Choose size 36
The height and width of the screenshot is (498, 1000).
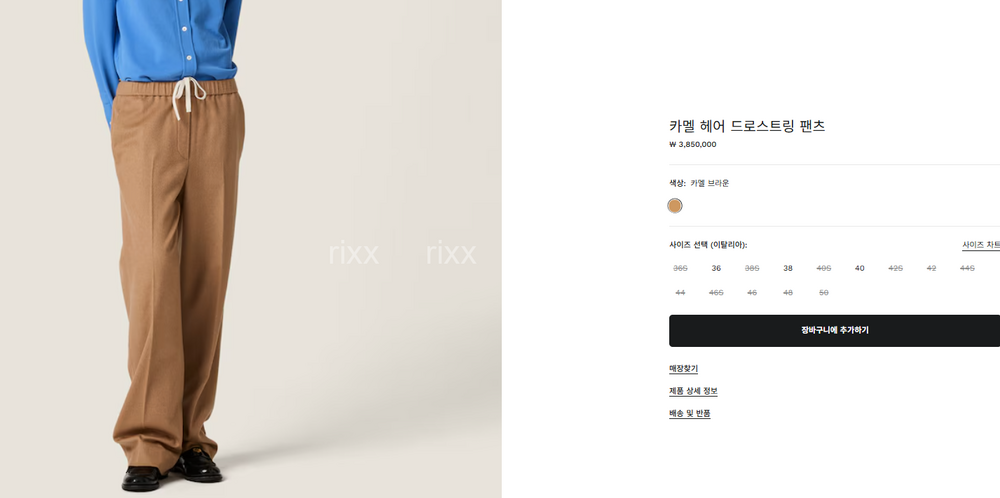click(716, 268)
